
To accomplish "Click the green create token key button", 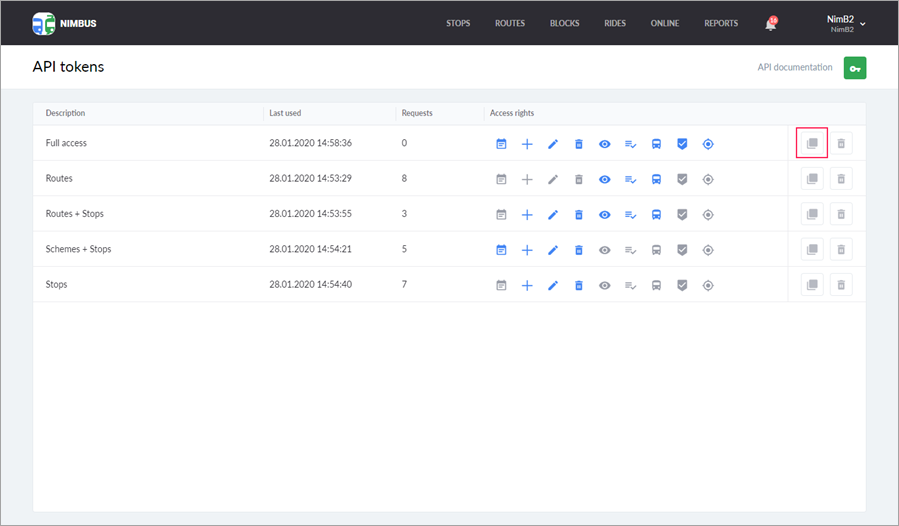I will tap(854, 68).
